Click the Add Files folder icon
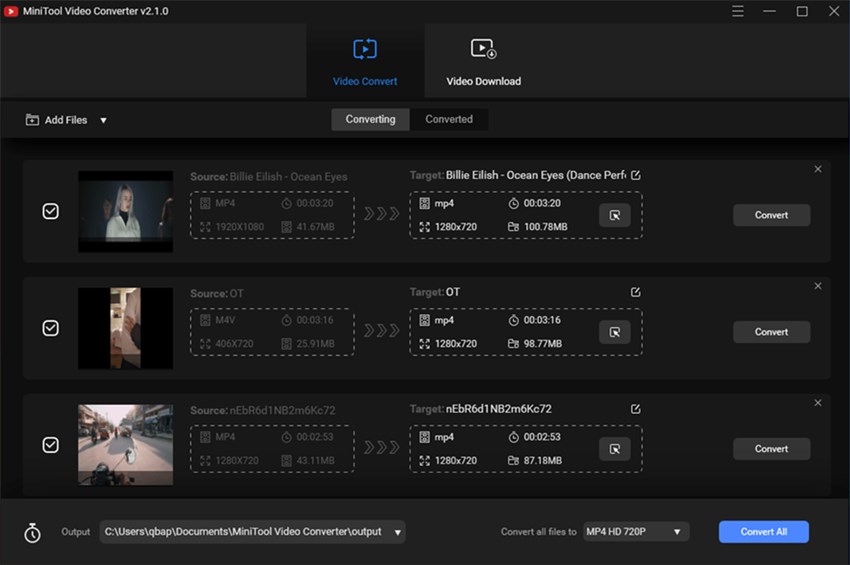 point(32,120)
